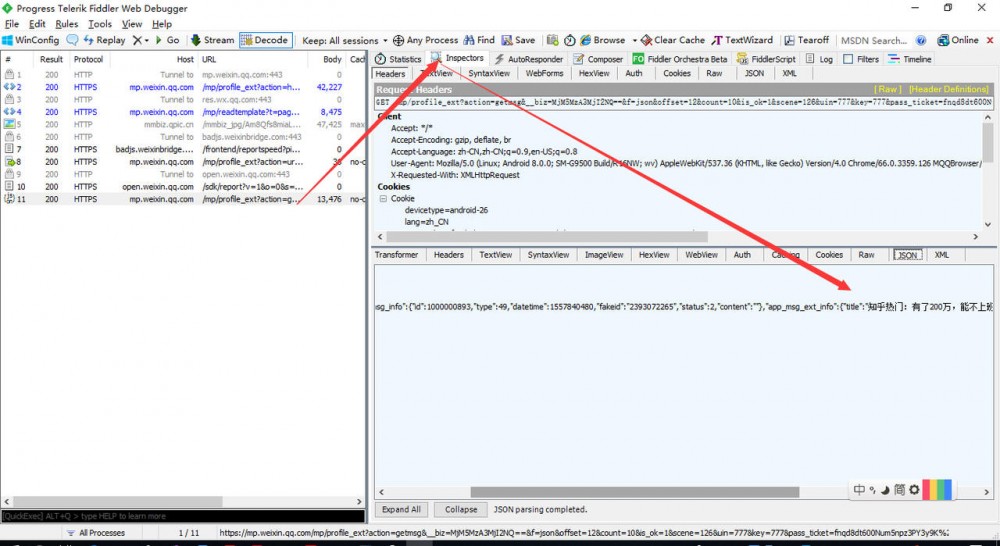Screen dimensions: 1000x546
Task: Click the Go resume button
Action: click(167, 40)
